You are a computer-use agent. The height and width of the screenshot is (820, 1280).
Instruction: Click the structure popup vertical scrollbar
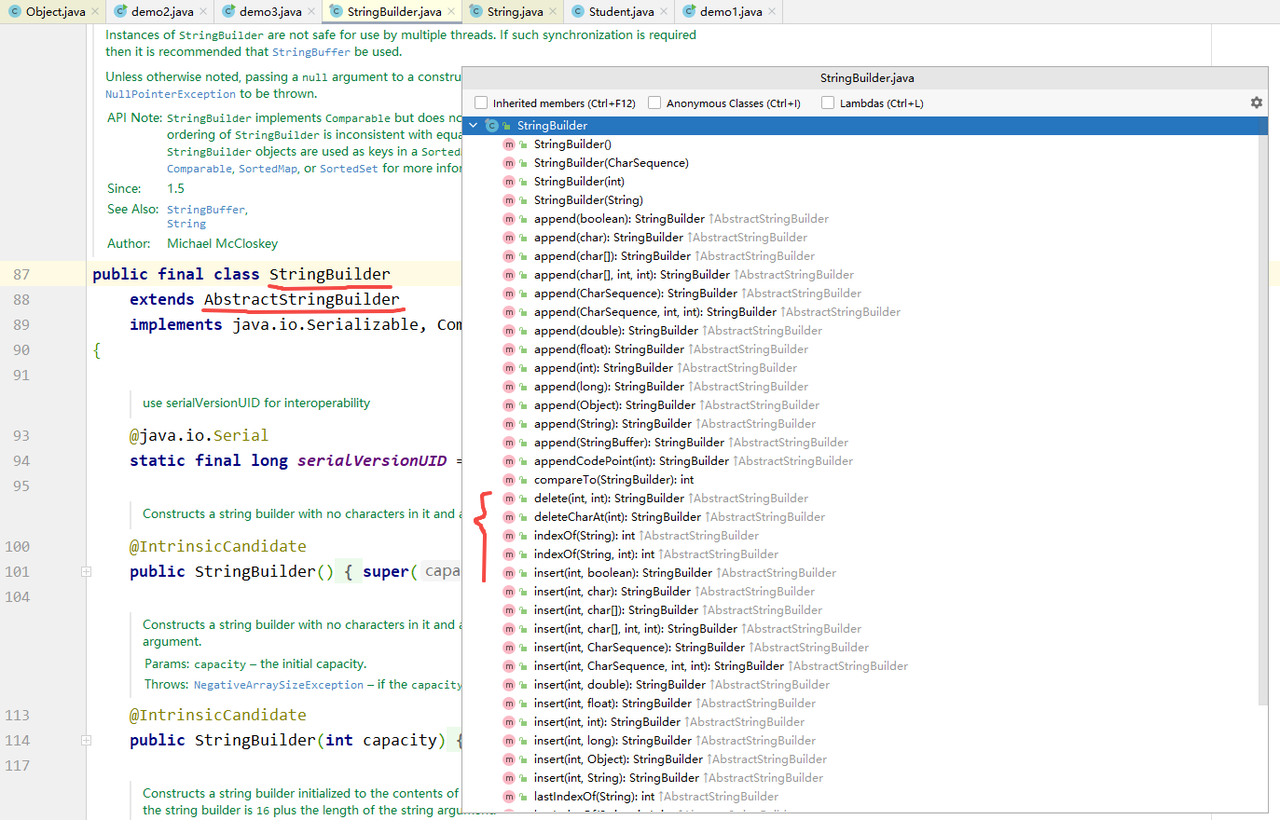tap(1262, 420)
